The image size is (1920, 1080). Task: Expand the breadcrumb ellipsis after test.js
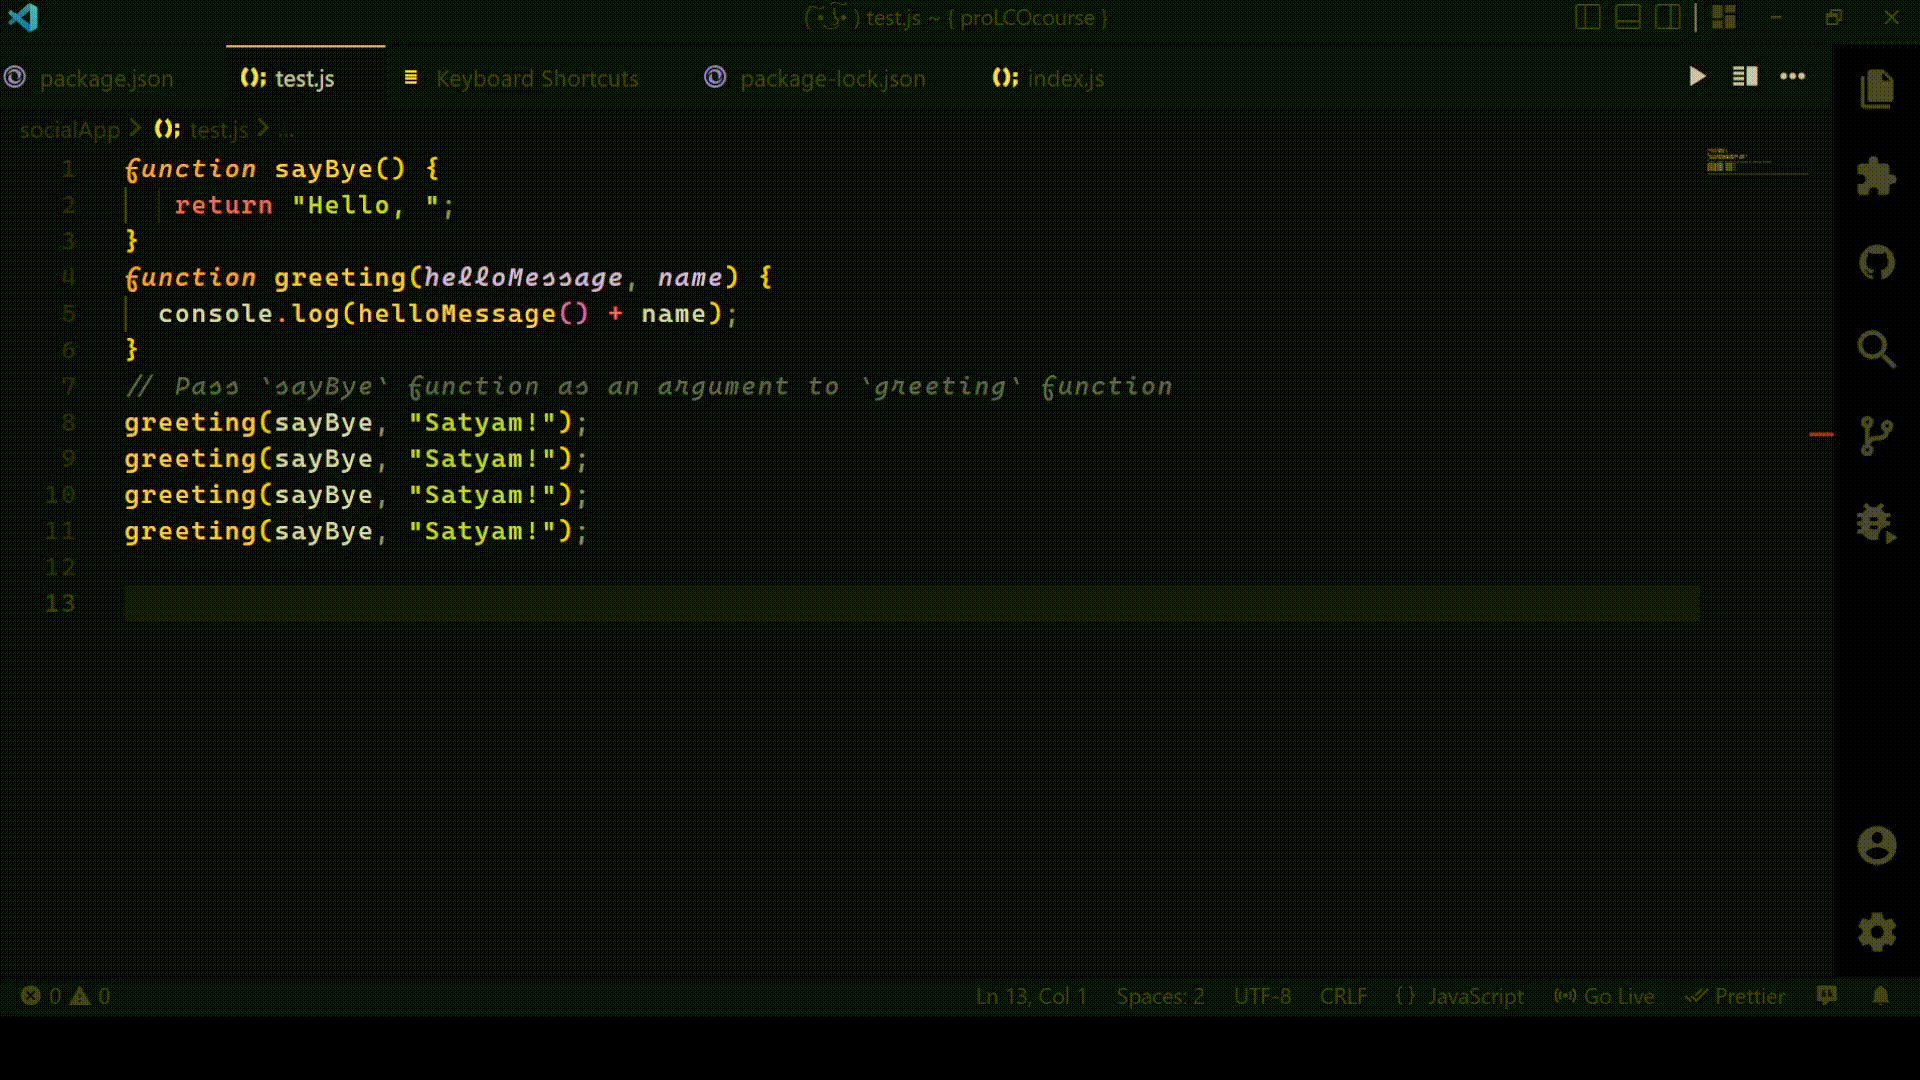tap(287, 130)
